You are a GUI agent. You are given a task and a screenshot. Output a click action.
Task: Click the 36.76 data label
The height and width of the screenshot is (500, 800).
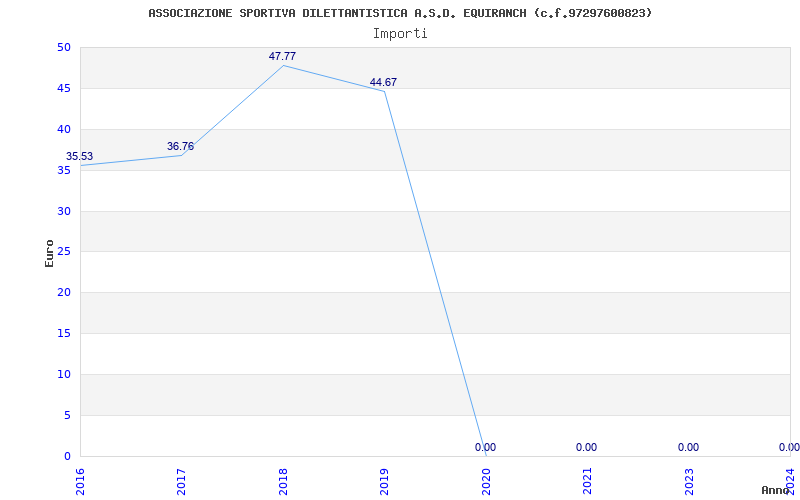[180, 146]
